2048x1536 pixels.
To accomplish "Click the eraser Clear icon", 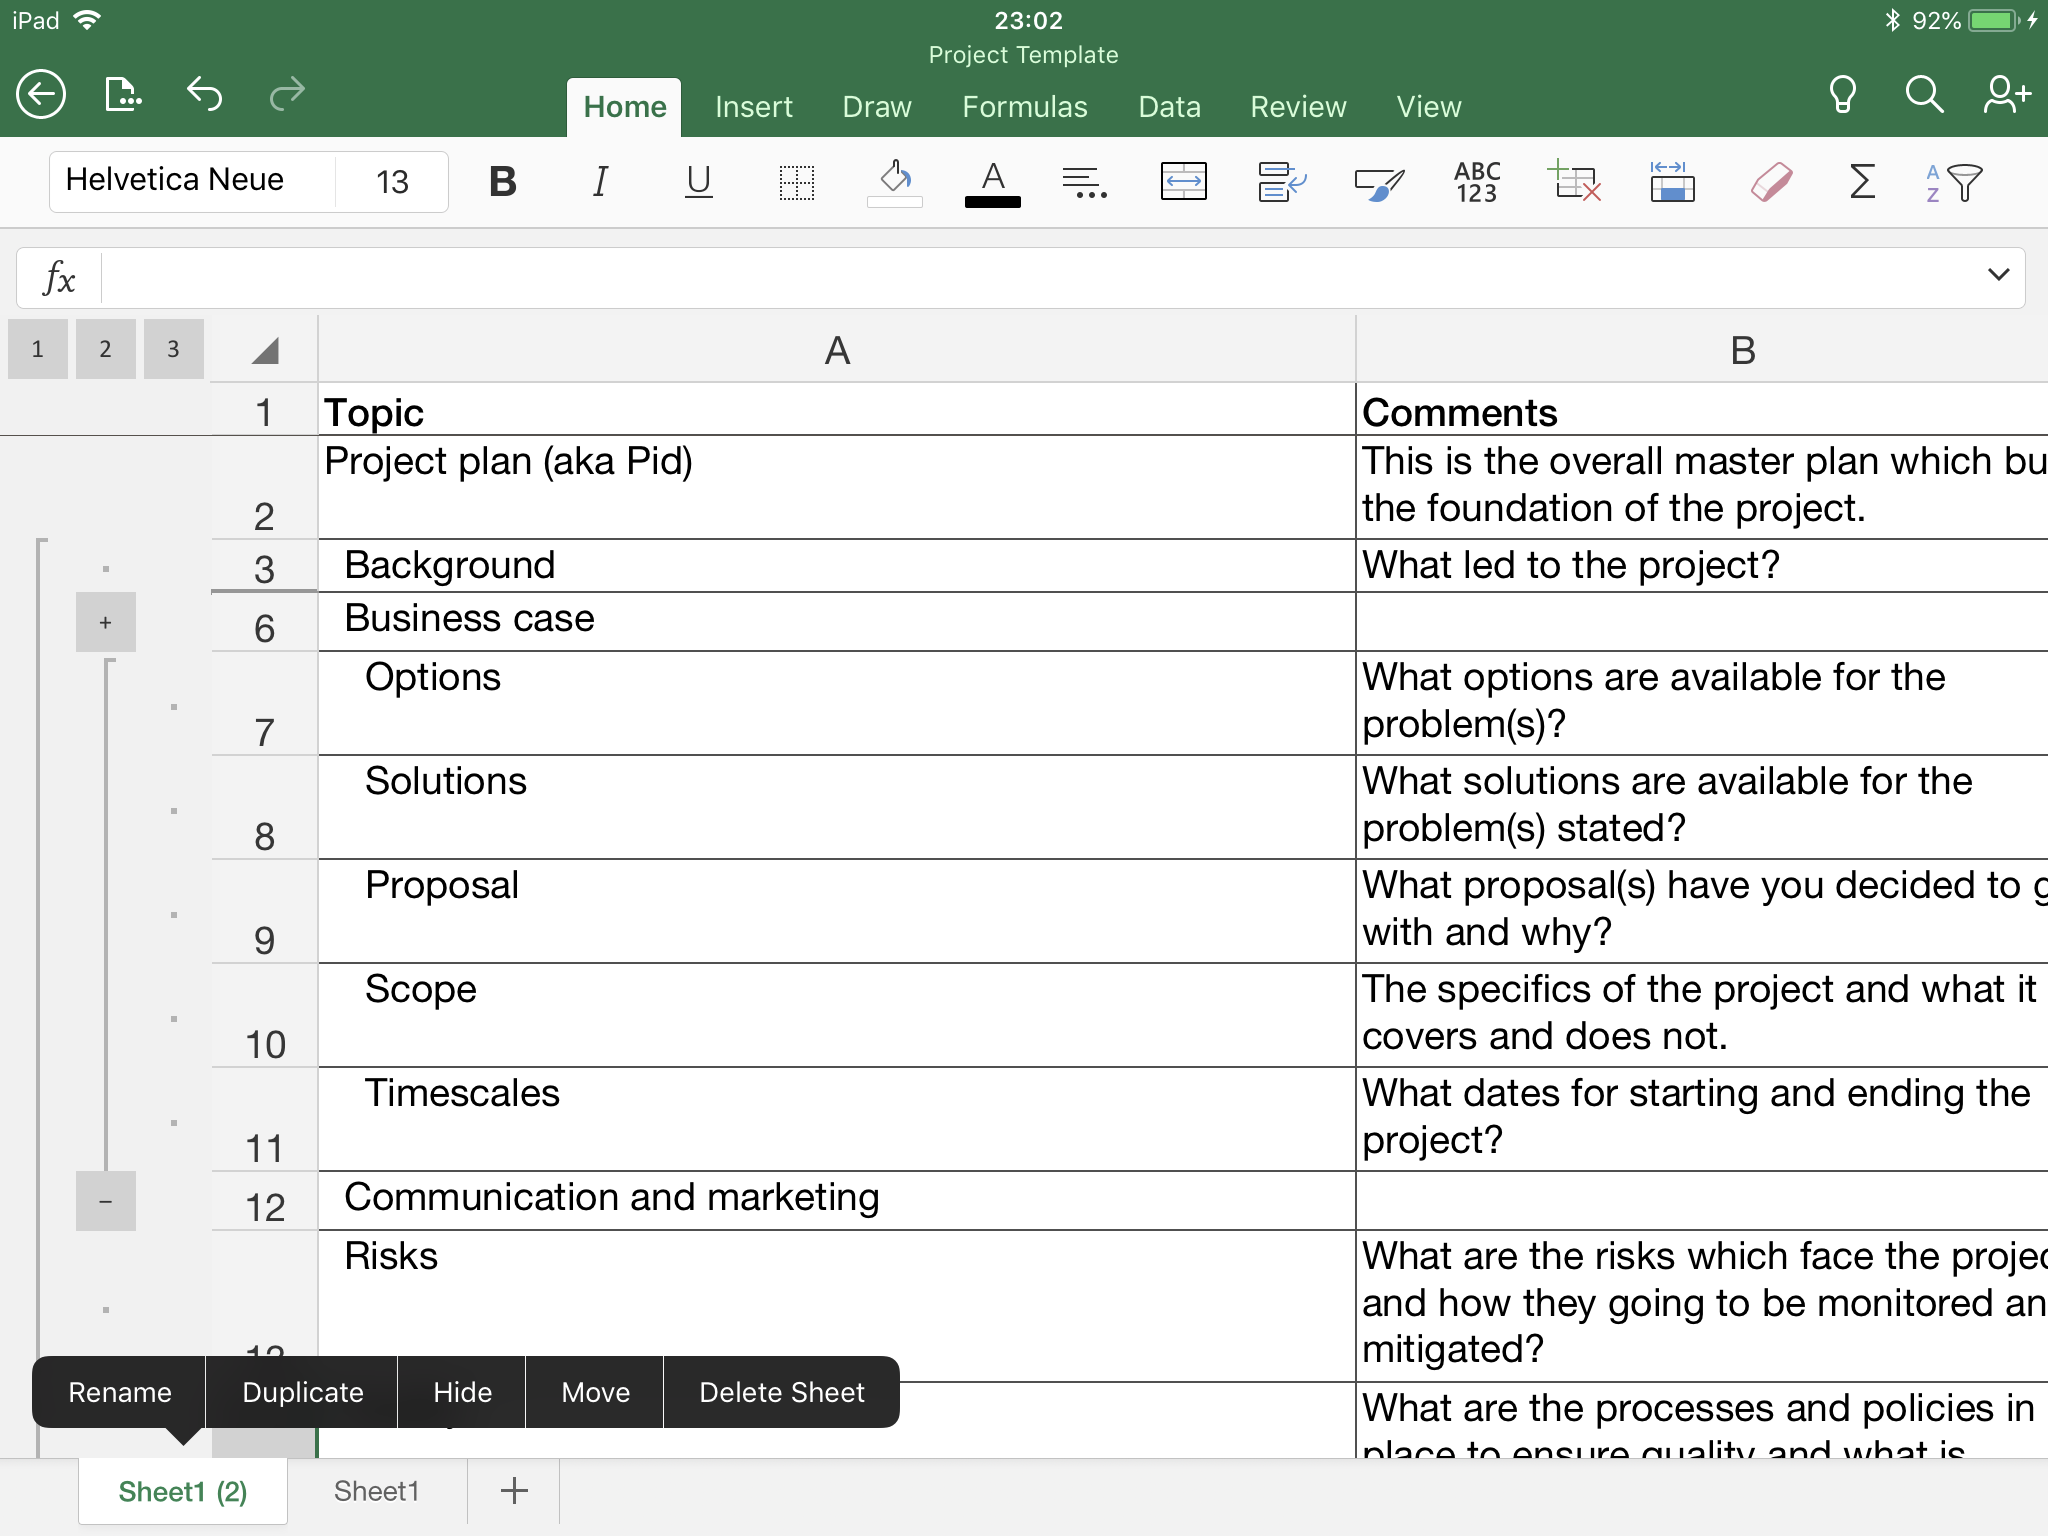I will 1770,182.
